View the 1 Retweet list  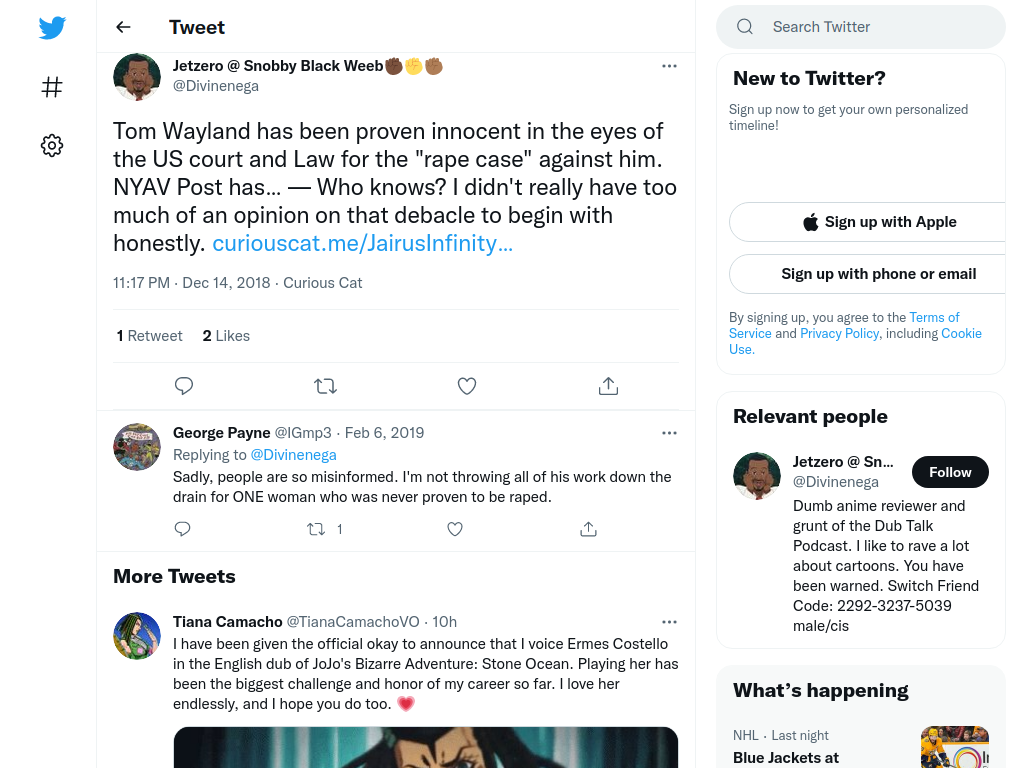tap(150, 336)
